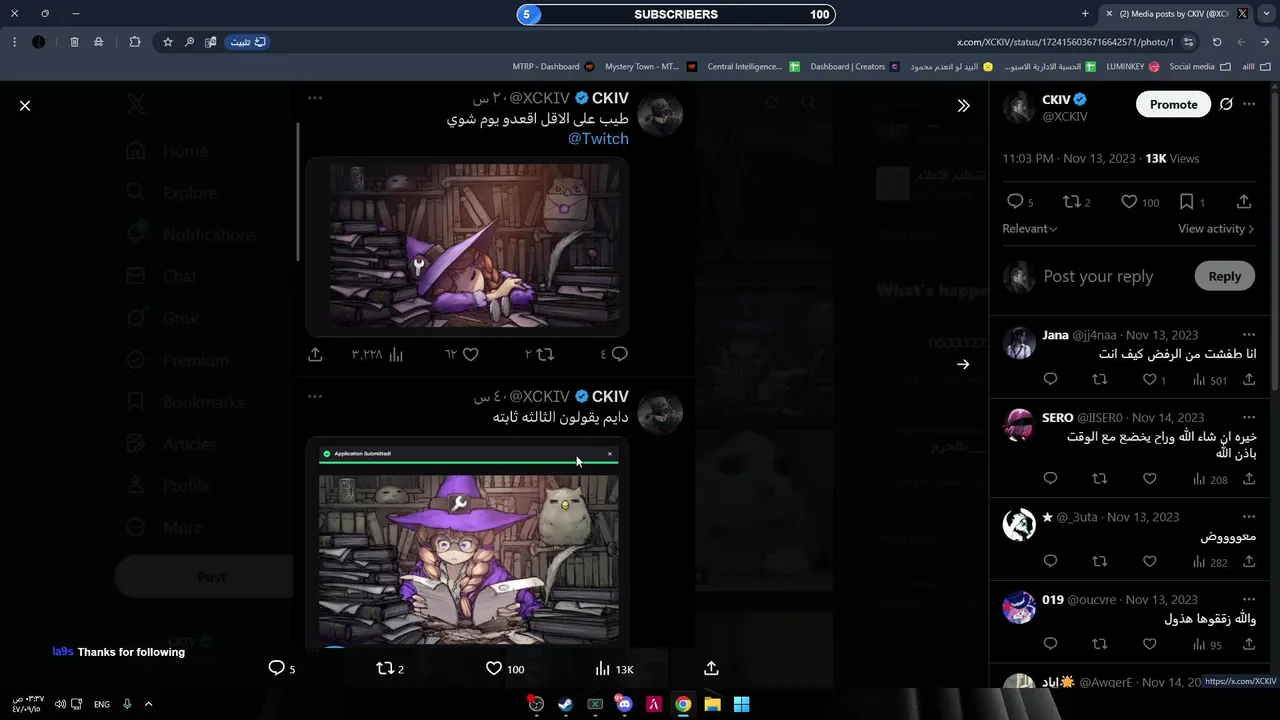
Task: Open more menu on SERO's reply
Action: [1249, 418]
